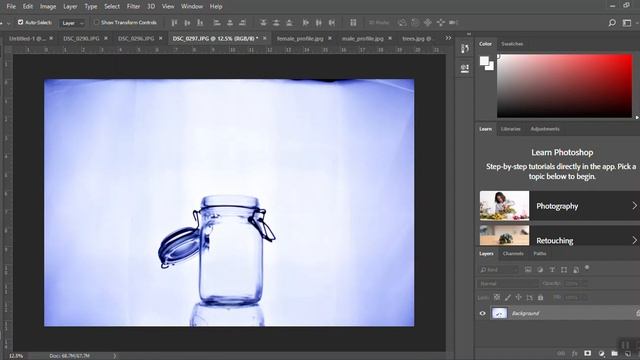Hide the Background layer with eye icon
The image size is (640, 360).
[482, 313]
